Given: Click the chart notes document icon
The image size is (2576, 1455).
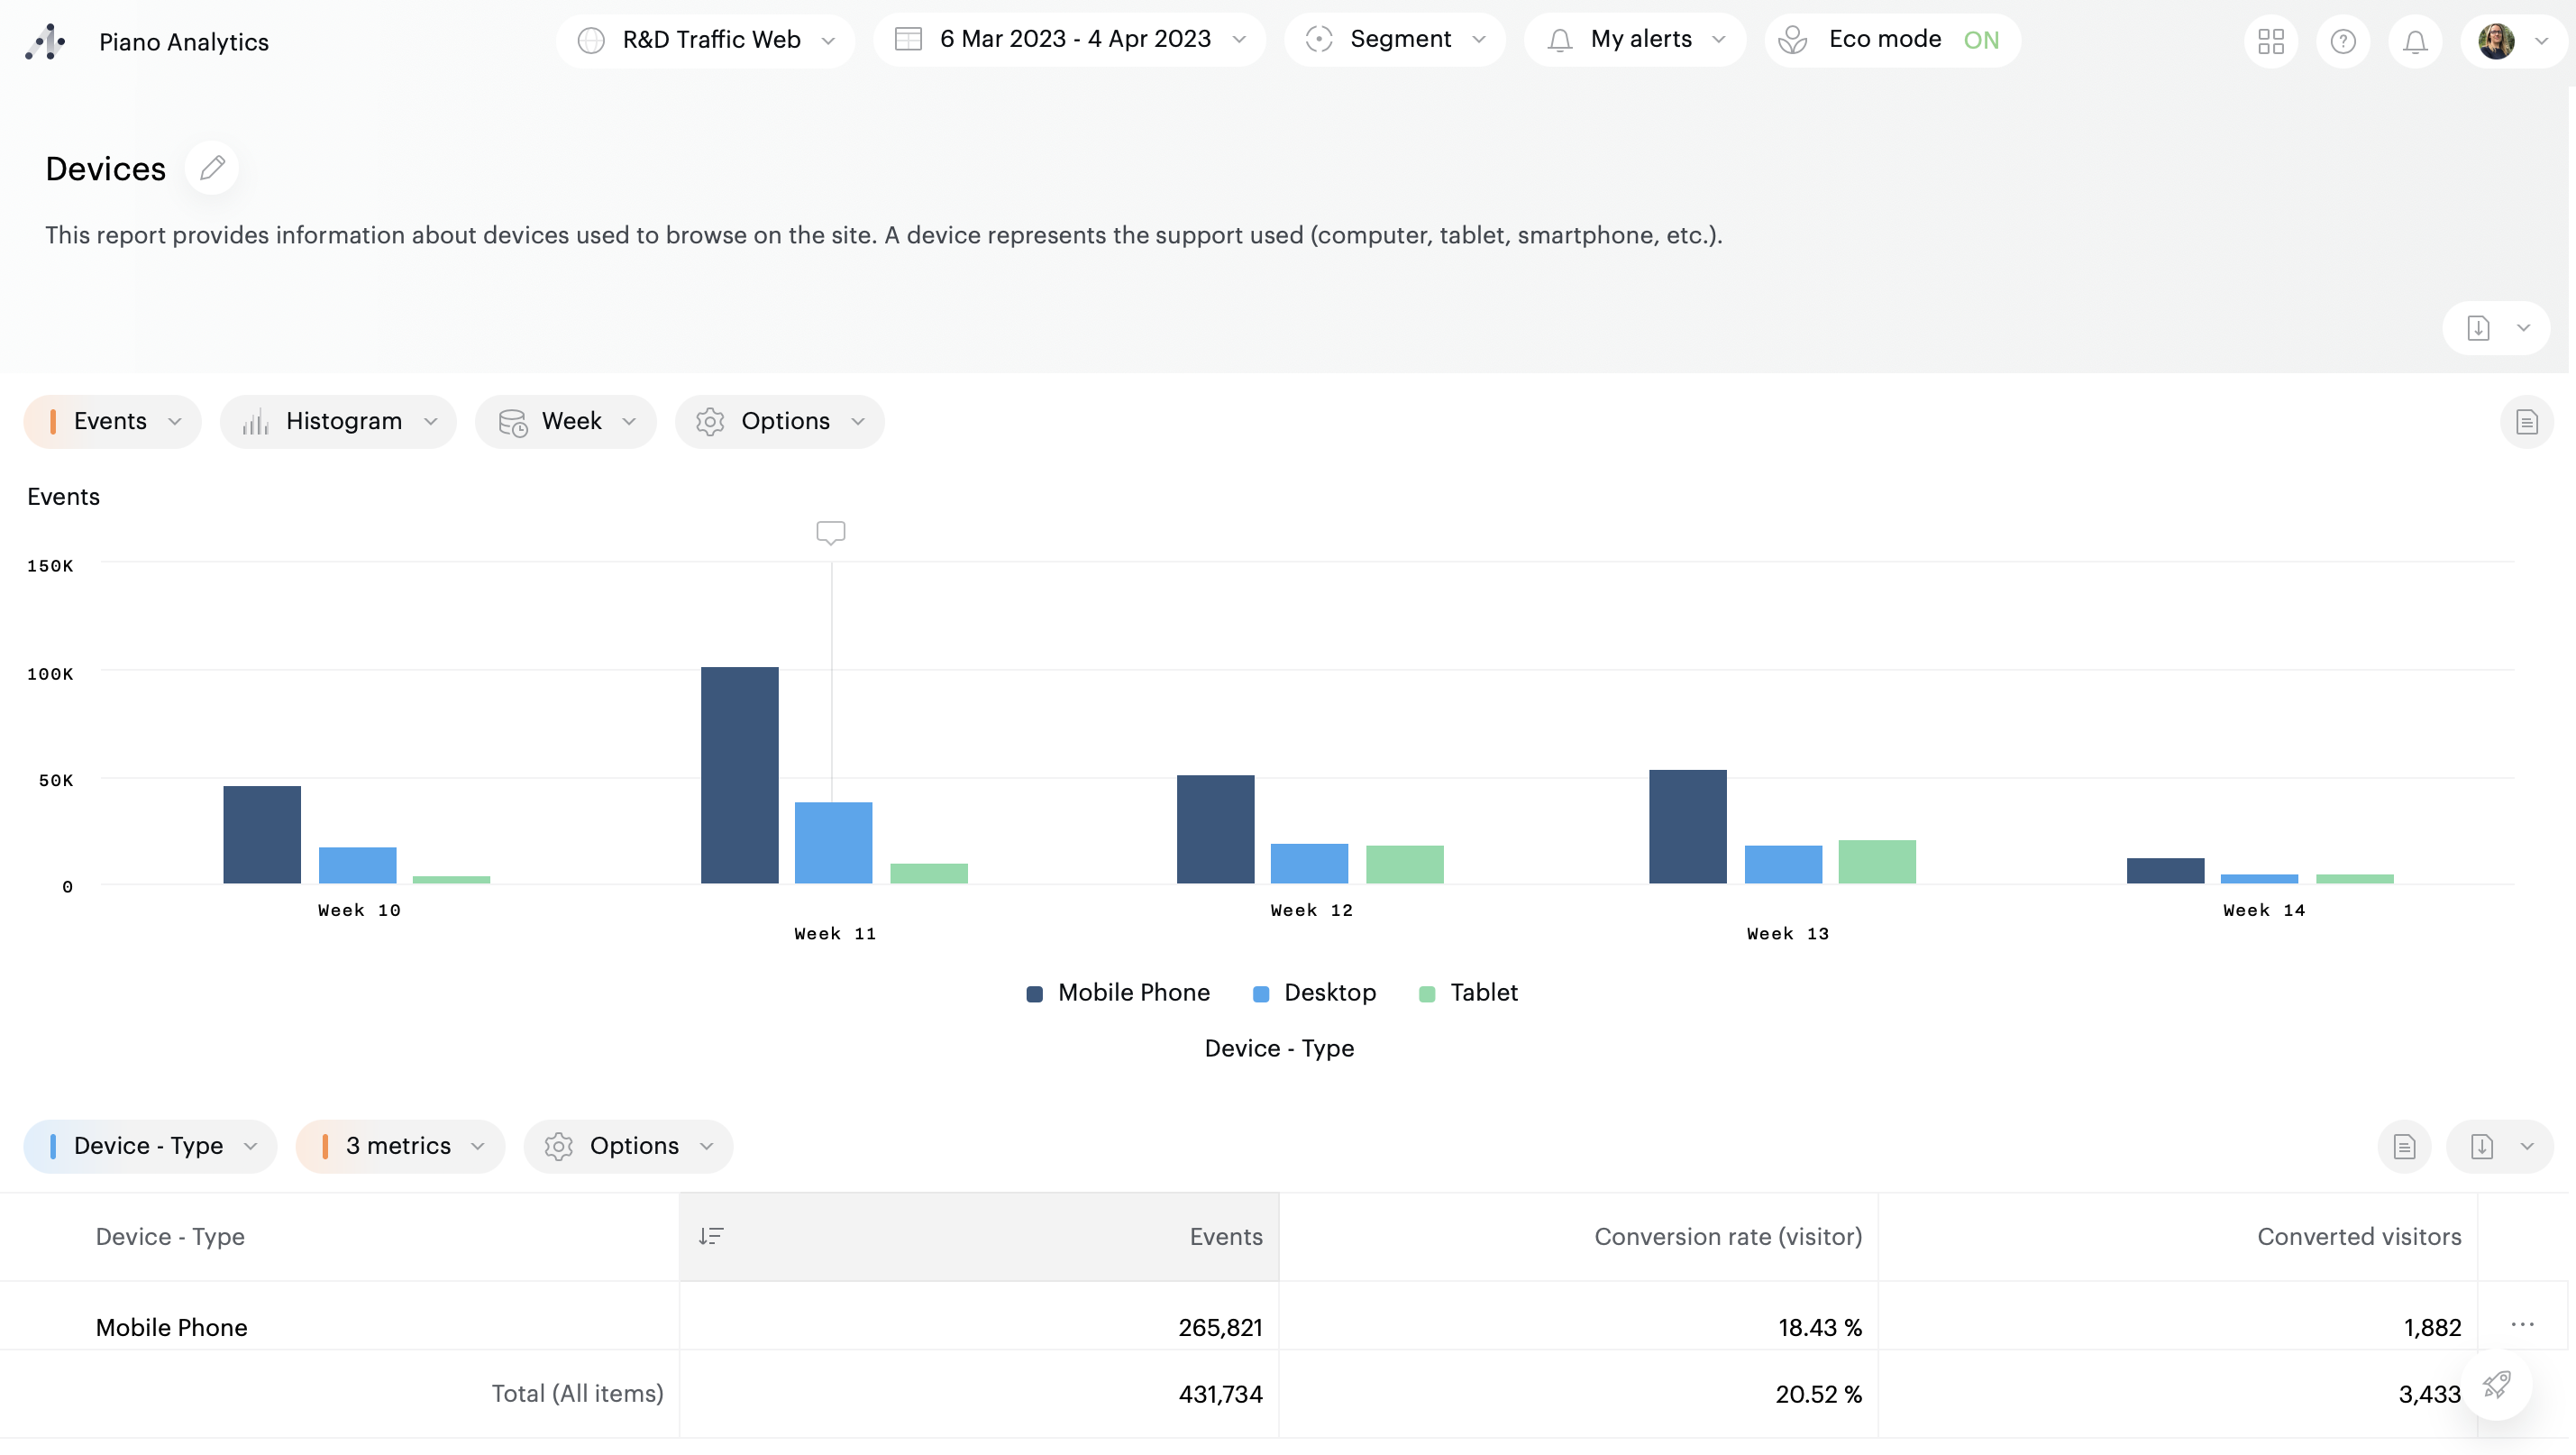Looking at the screenshot, I should (x=2526, y=422).
